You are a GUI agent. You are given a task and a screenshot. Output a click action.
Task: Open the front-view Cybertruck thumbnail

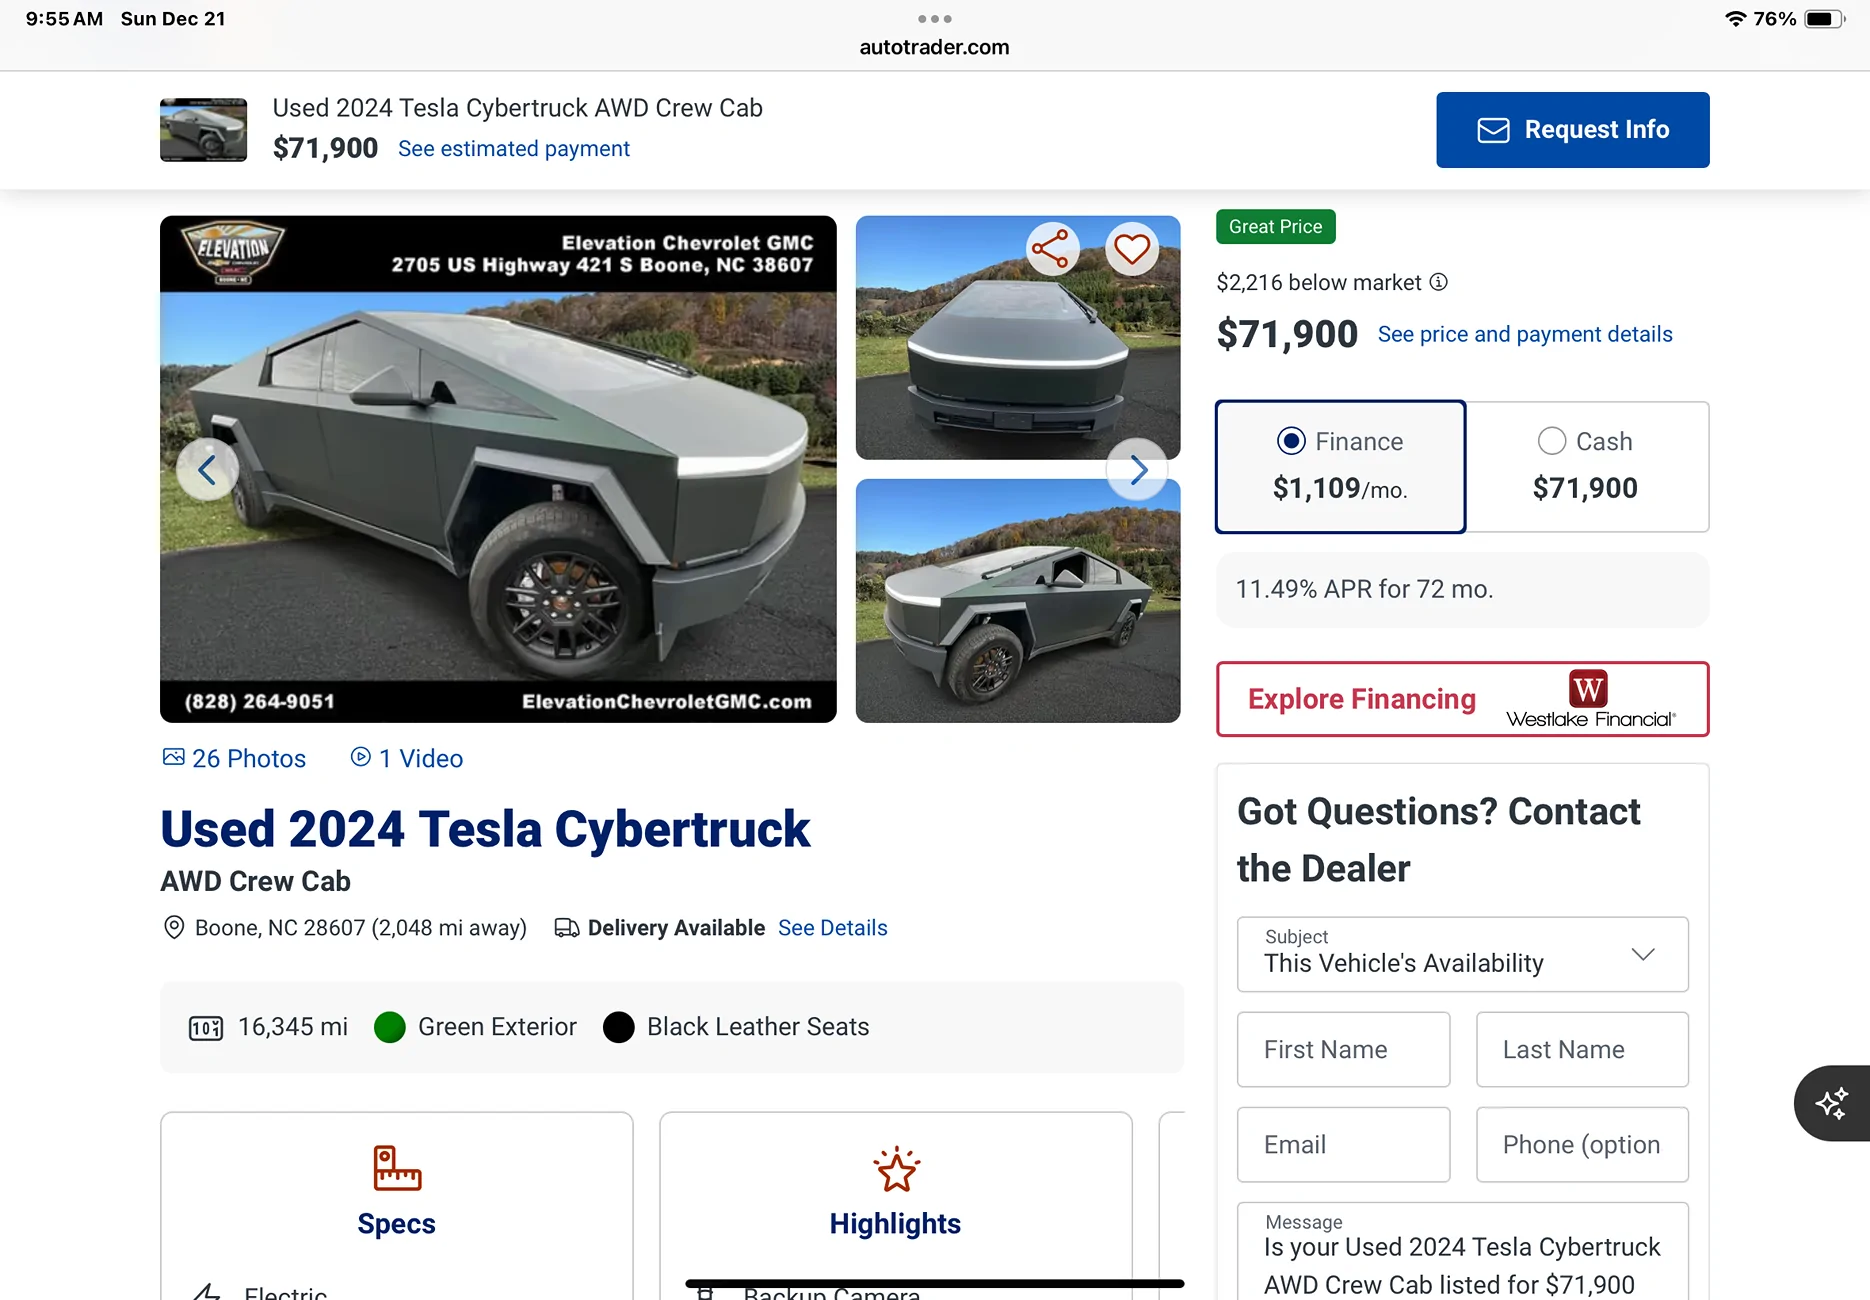(1018, 338)
